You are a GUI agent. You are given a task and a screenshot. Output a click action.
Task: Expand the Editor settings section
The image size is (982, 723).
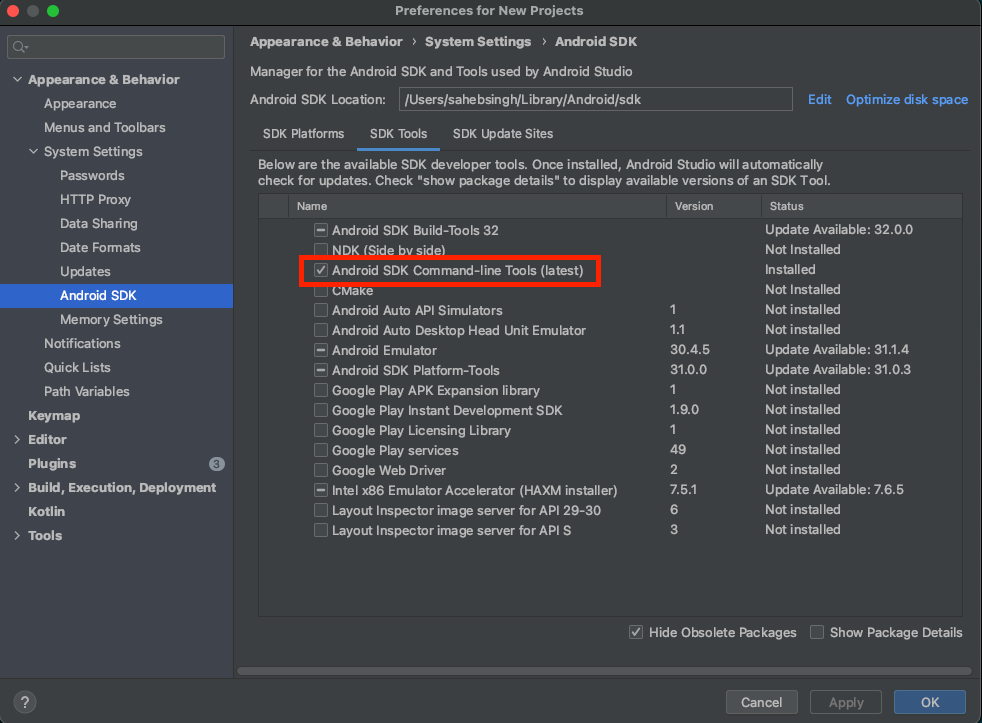(x=17, y=440)
